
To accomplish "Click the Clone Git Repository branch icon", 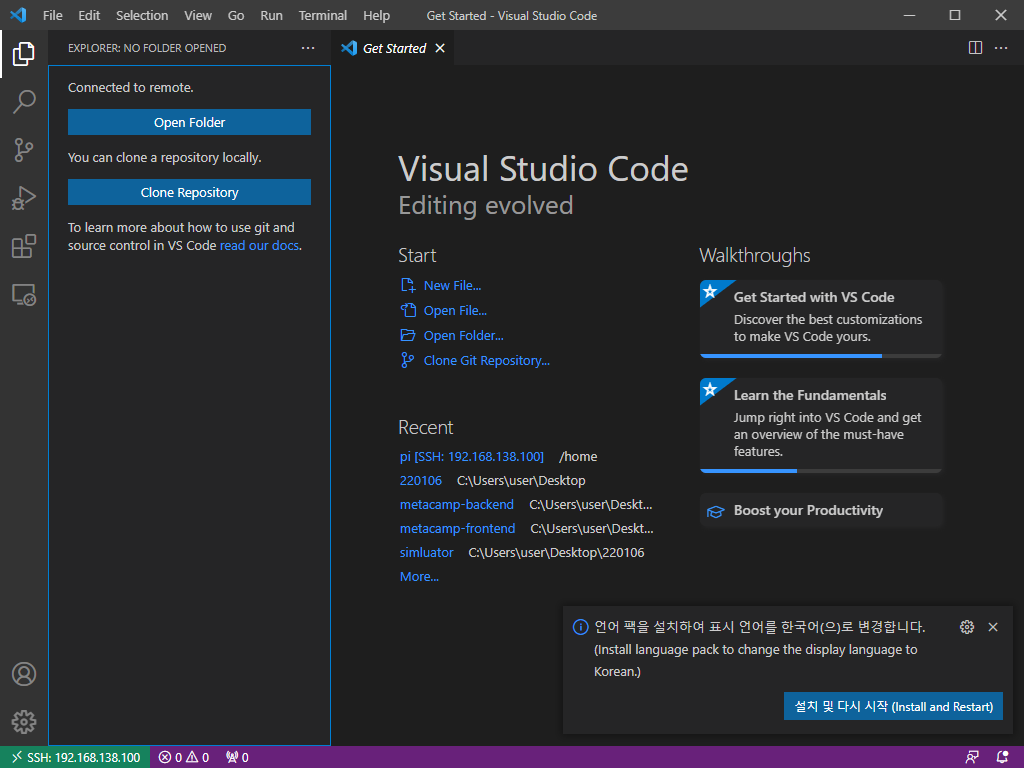I will (408, 360).
